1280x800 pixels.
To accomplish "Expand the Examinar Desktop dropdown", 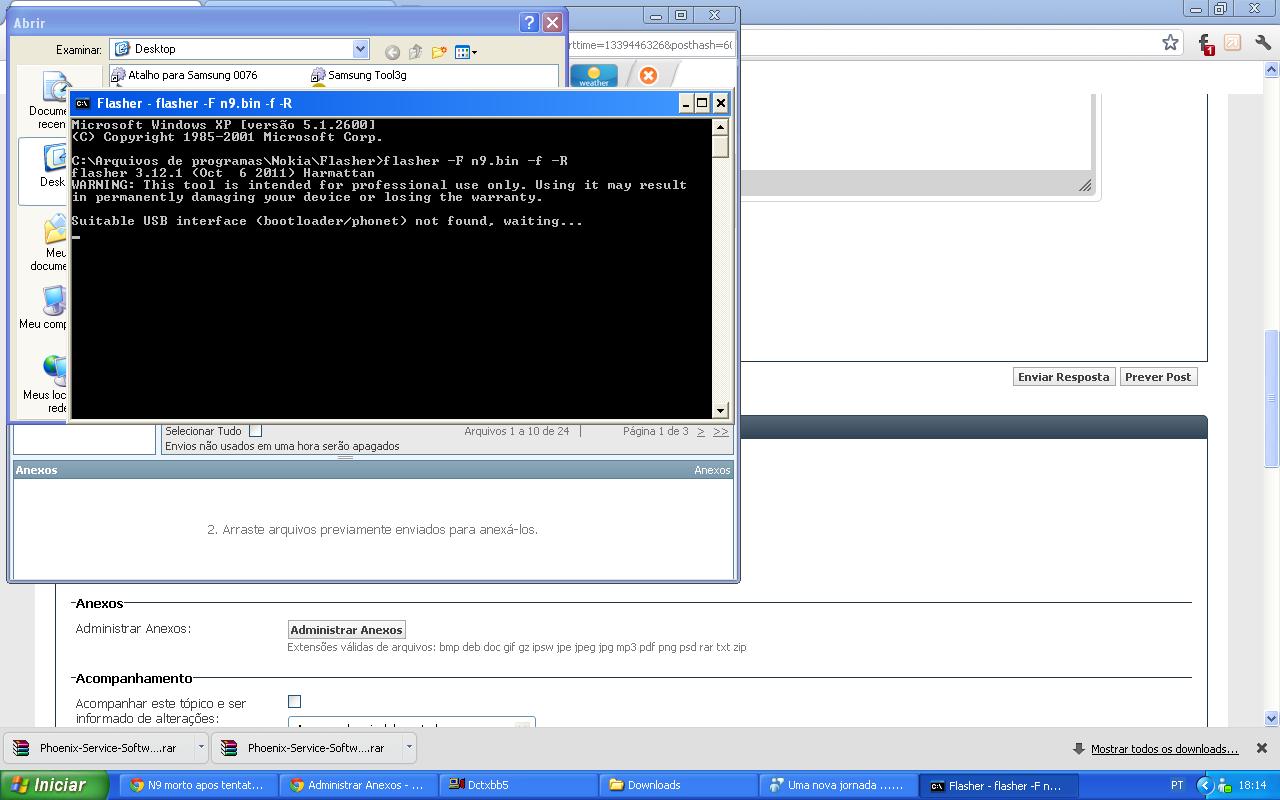I will tap(361, 49).
